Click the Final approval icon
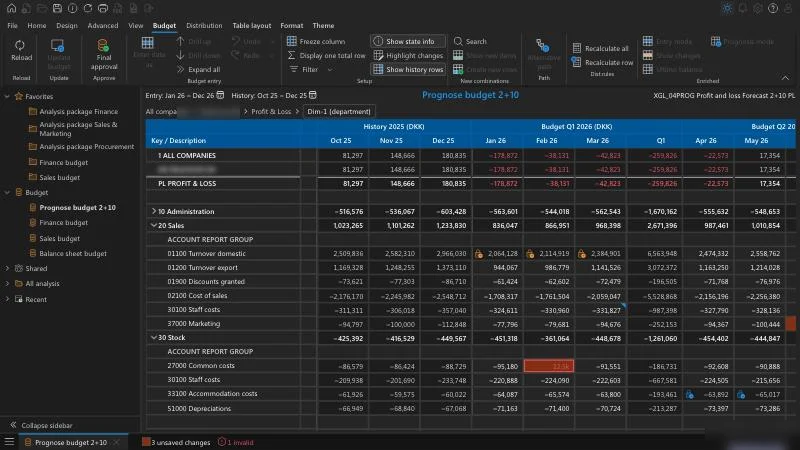The height and width of the screenshot is (450, 800). (103, 45)
